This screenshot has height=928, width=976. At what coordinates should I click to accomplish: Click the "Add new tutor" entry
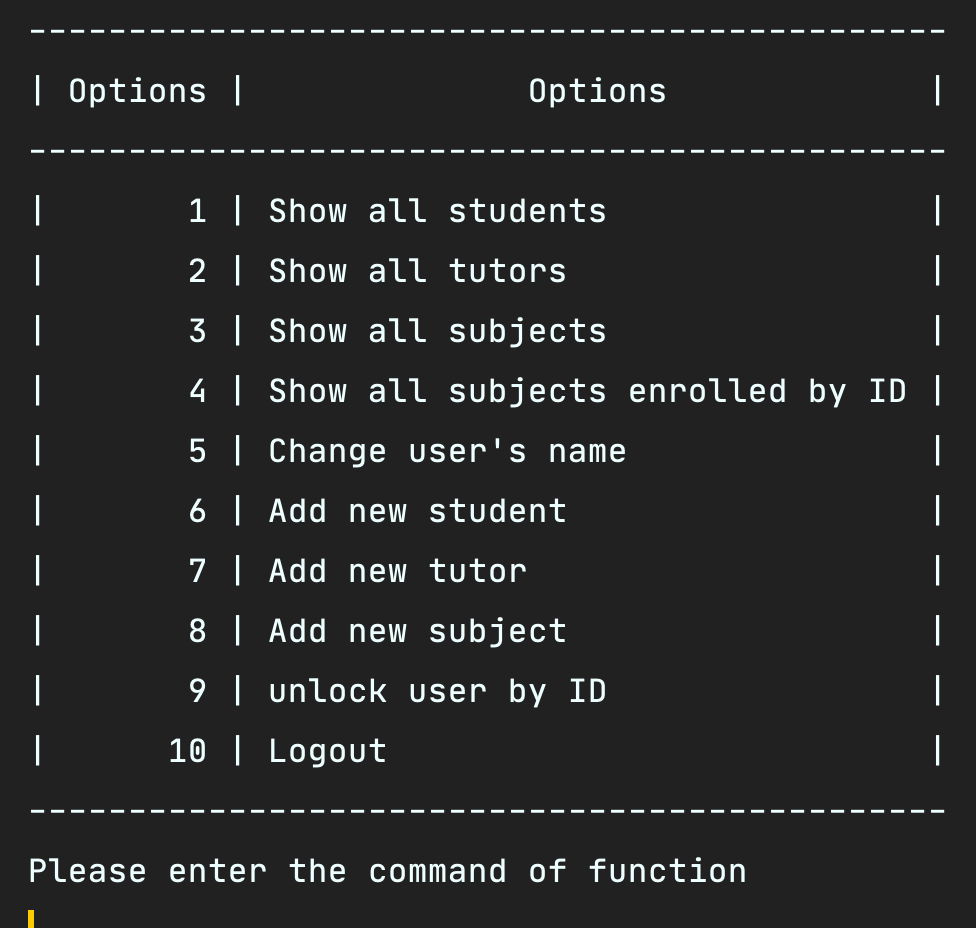coord(397,571)
